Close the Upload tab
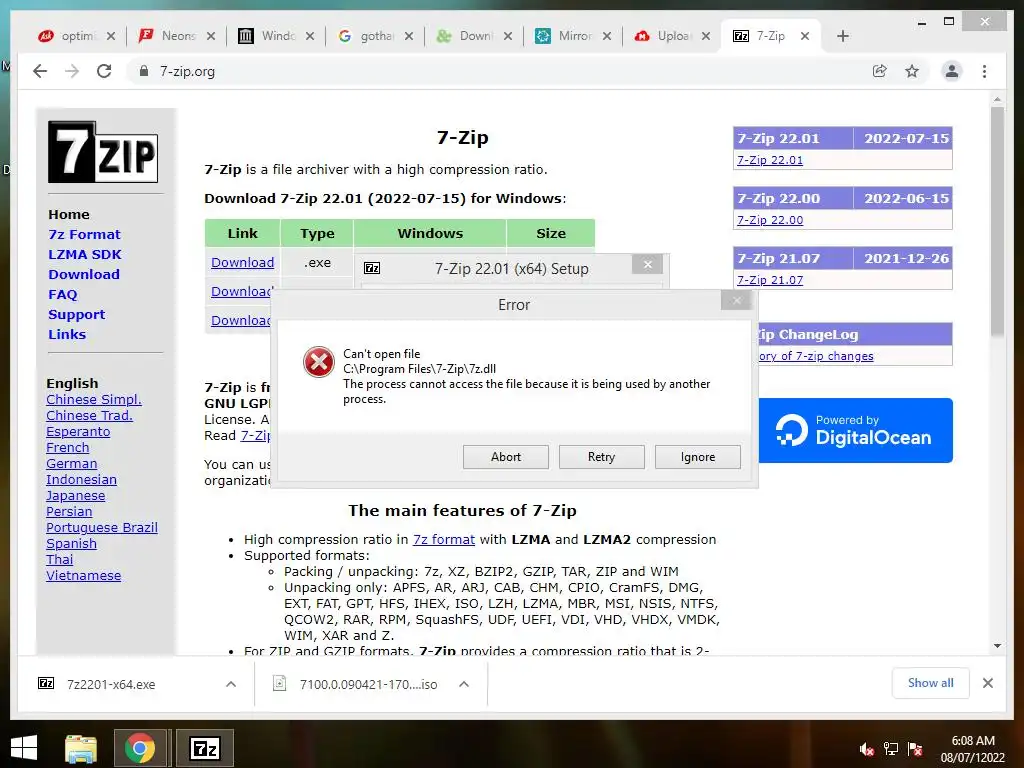The width and height of the screenshot is (1024, 768). pyautogui.click(x=706, y=36)
